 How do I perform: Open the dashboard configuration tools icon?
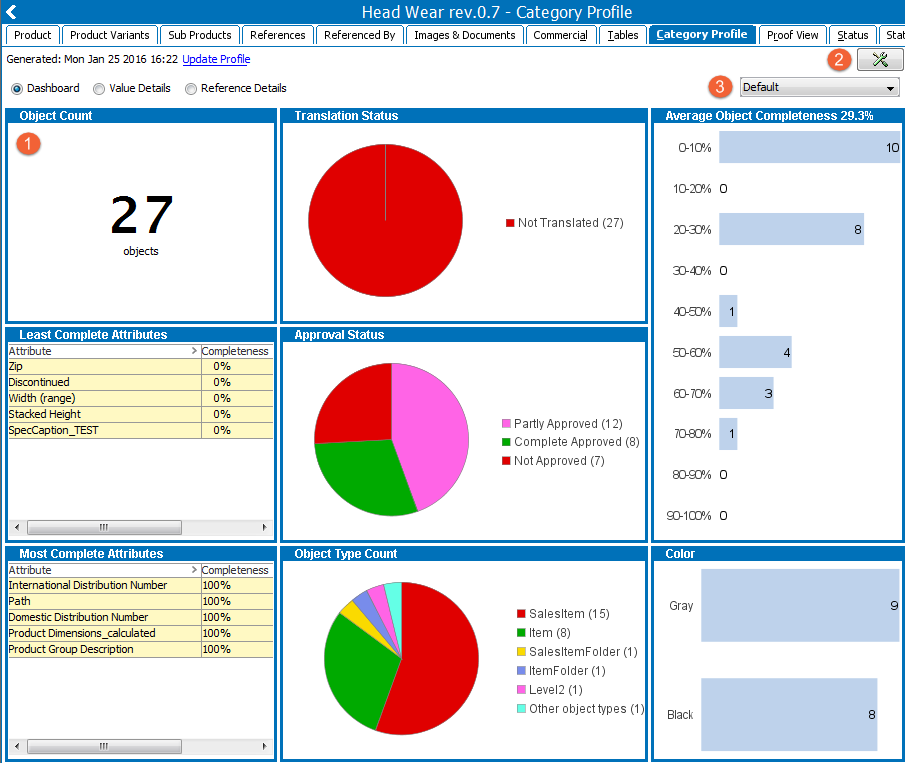tap(880, 59)
